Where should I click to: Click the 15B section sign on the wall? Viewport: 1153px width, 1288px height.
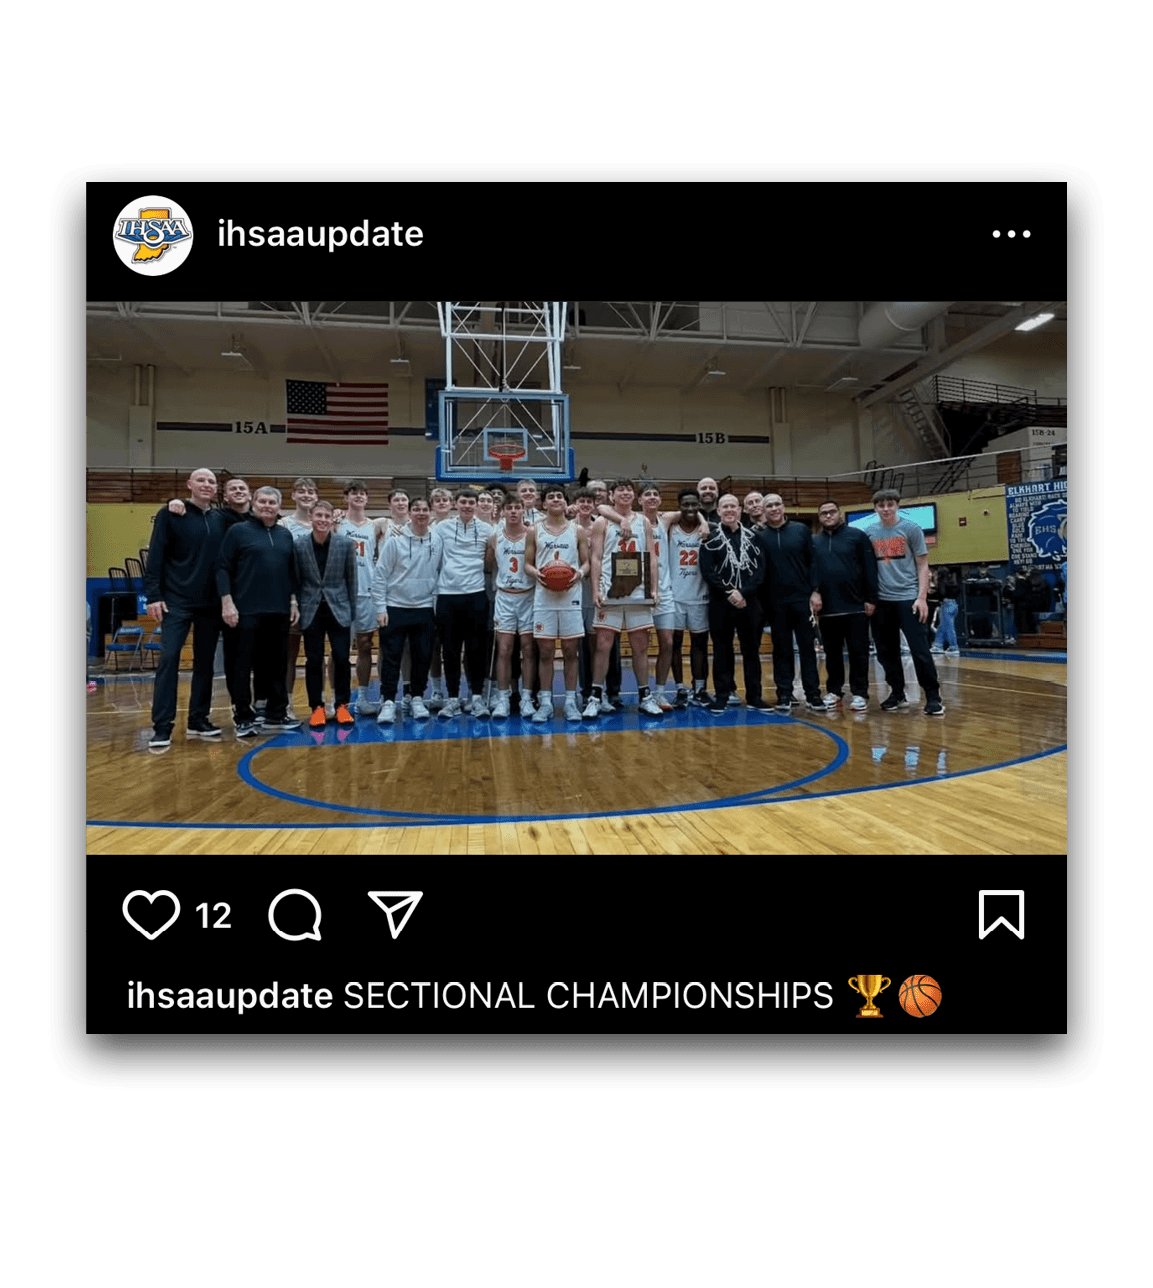(x=711, y=438)
